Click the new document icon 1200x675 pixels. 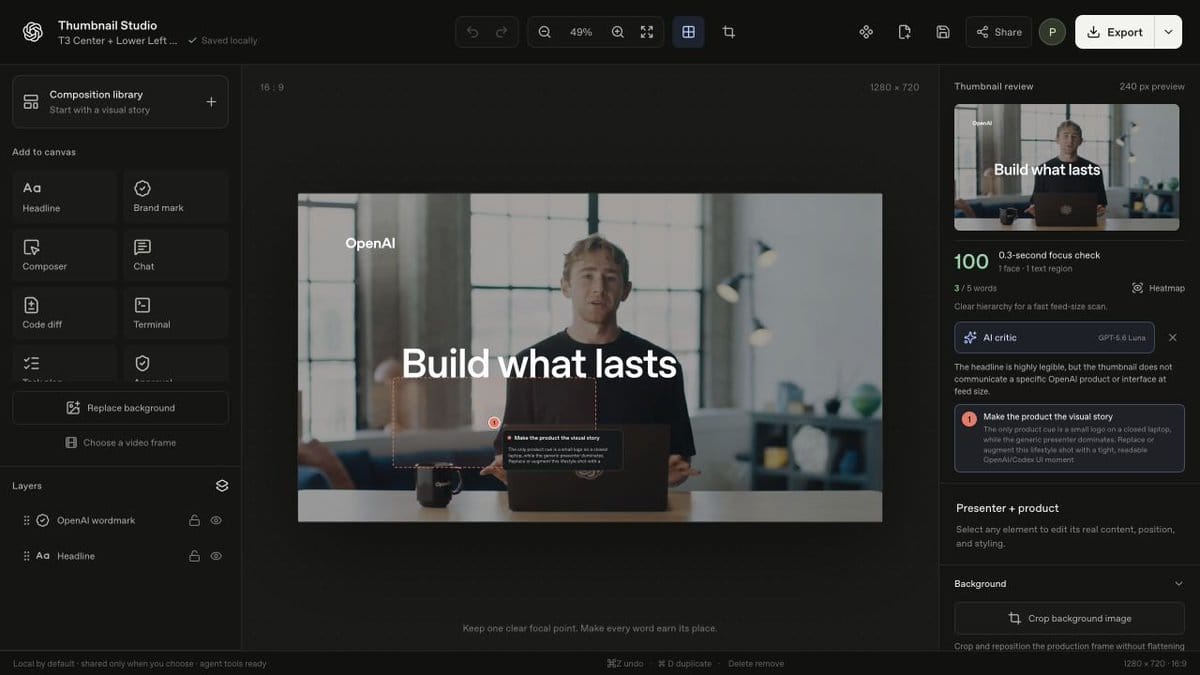(x=904, y=32)
